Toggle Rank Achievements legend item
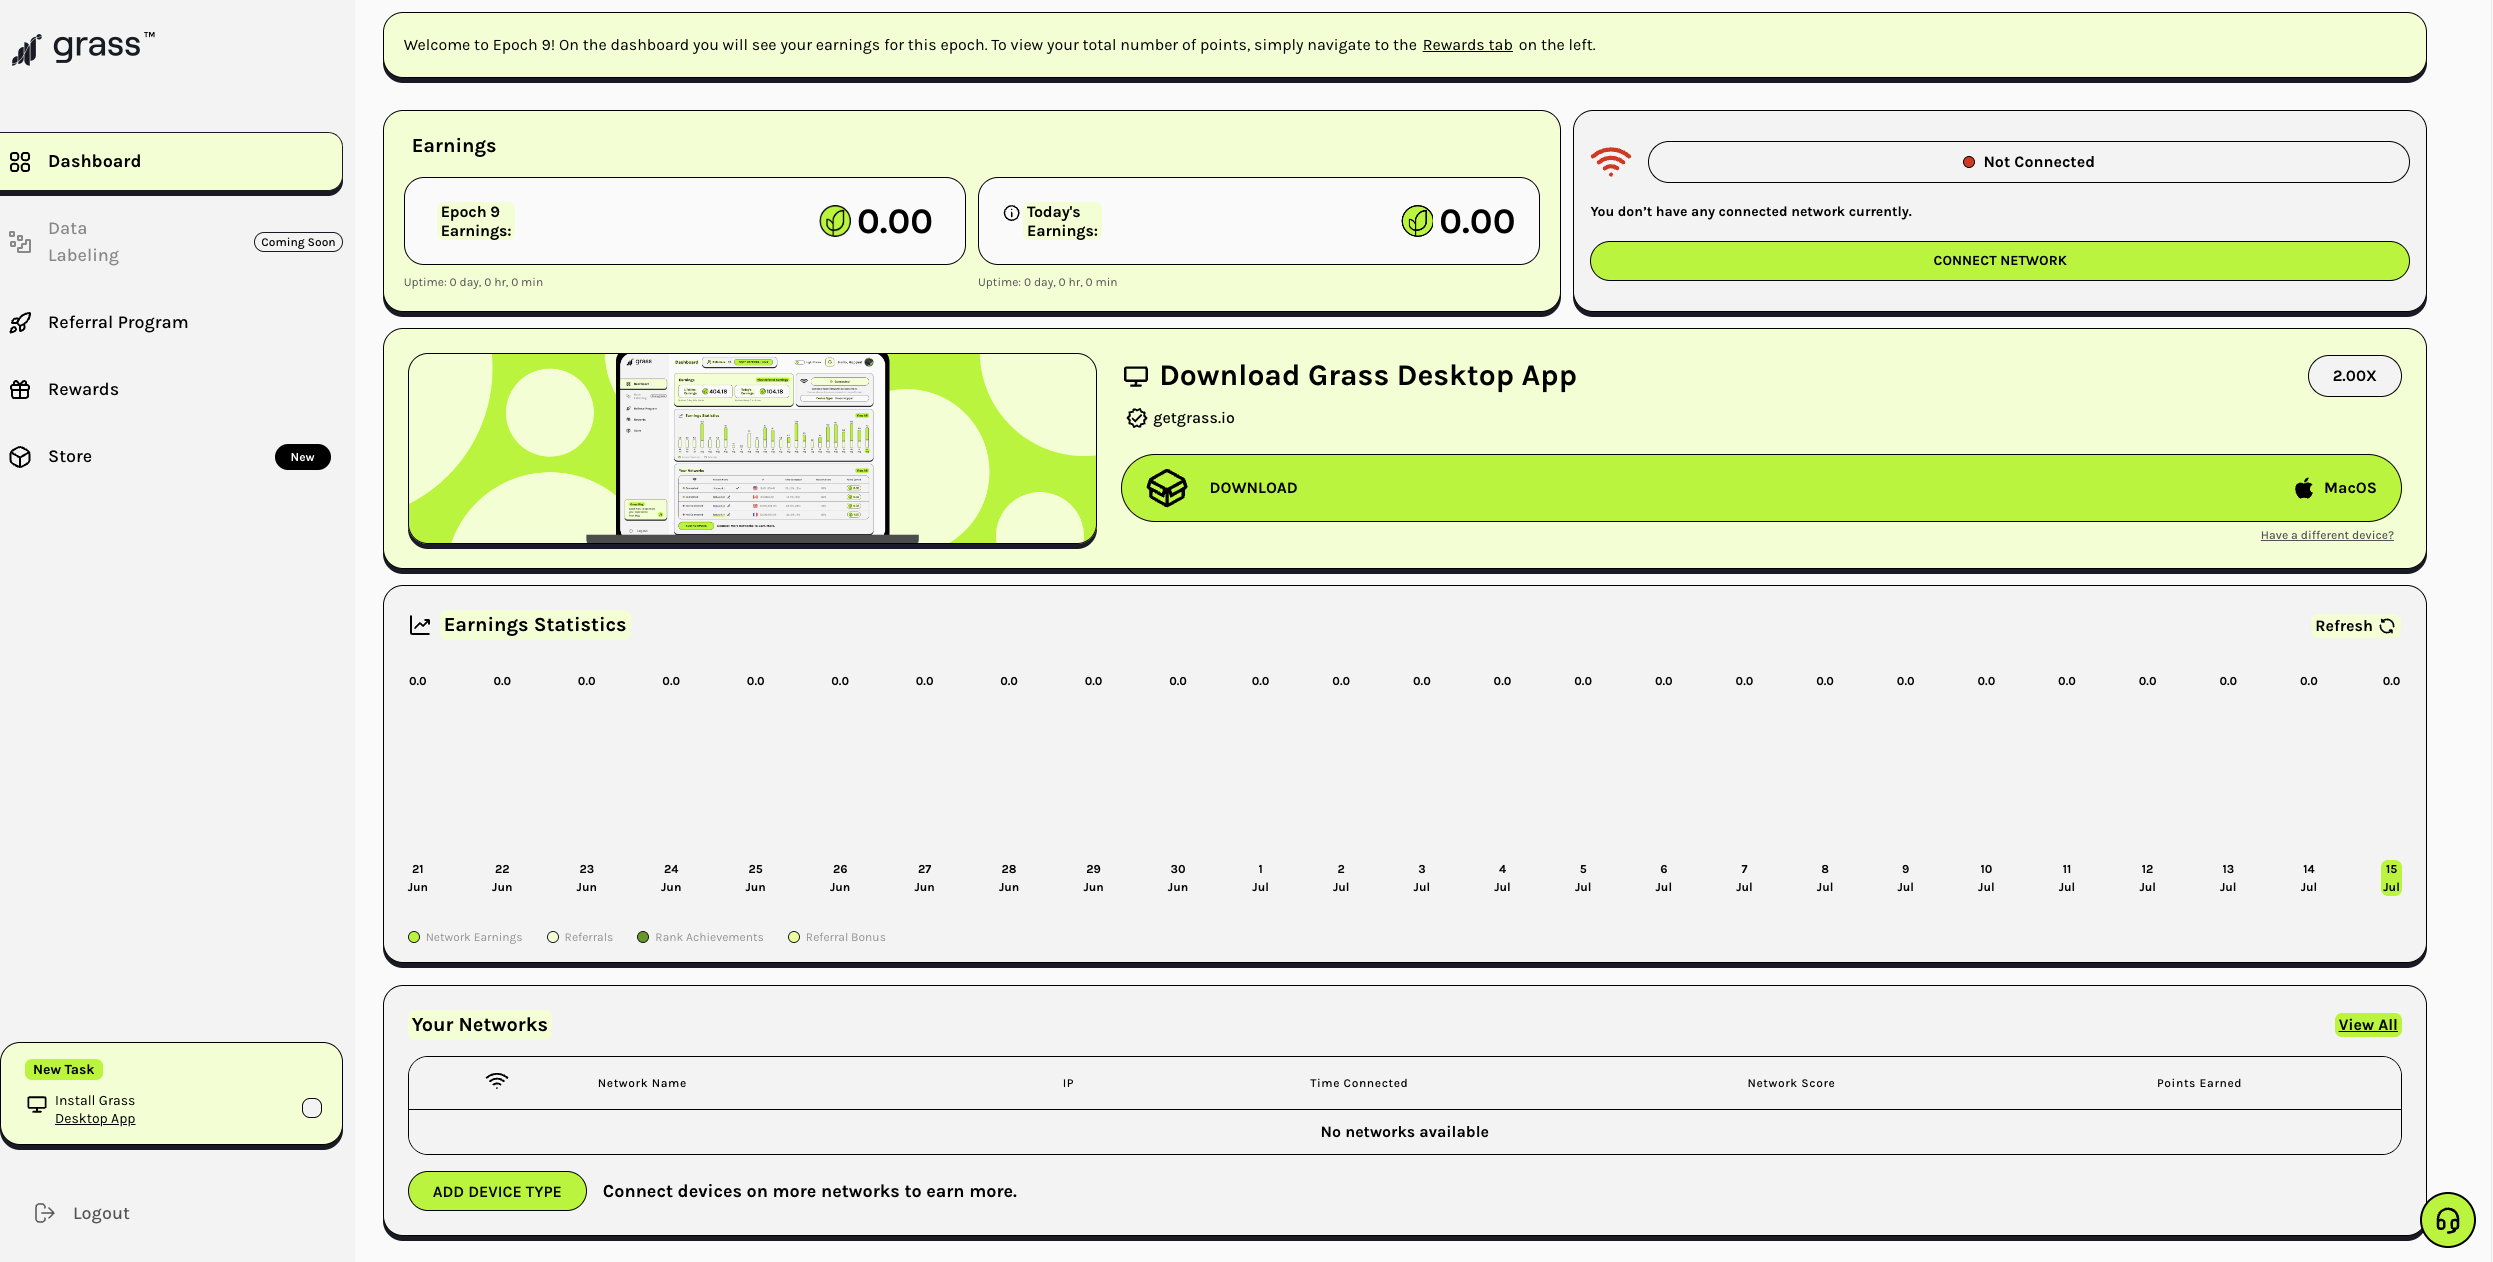This screenshot has width=2493, height=1262. [x=700, y=937]
